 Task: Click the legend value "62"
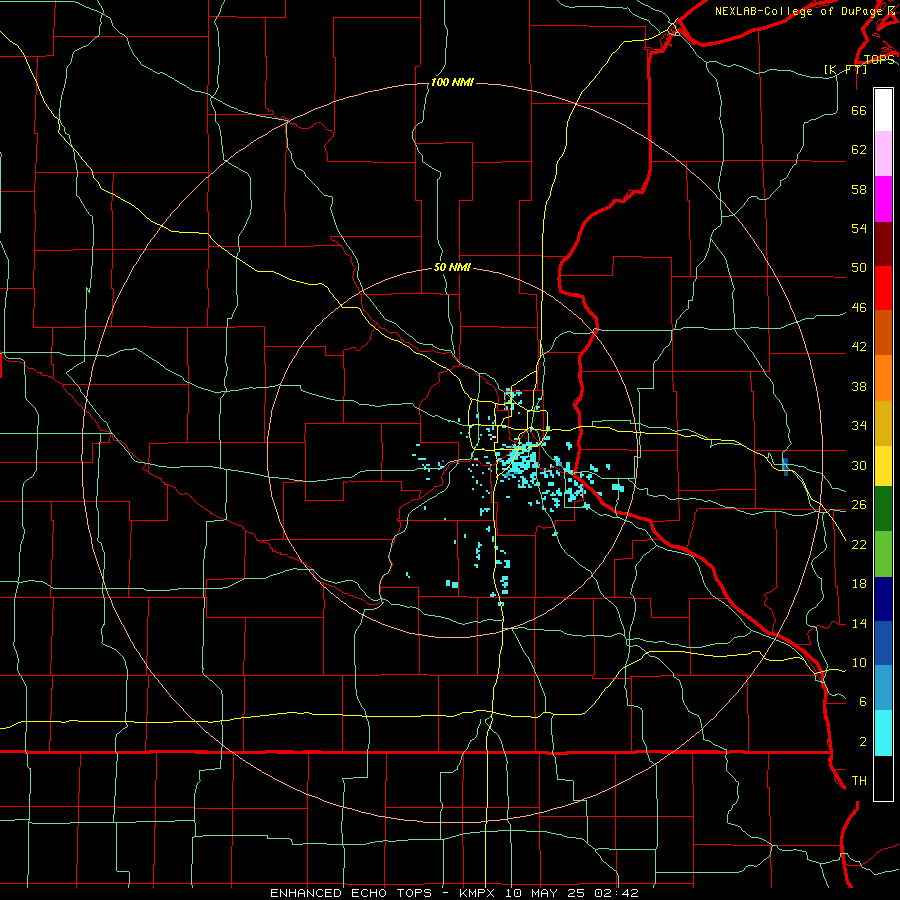point(859,149)
